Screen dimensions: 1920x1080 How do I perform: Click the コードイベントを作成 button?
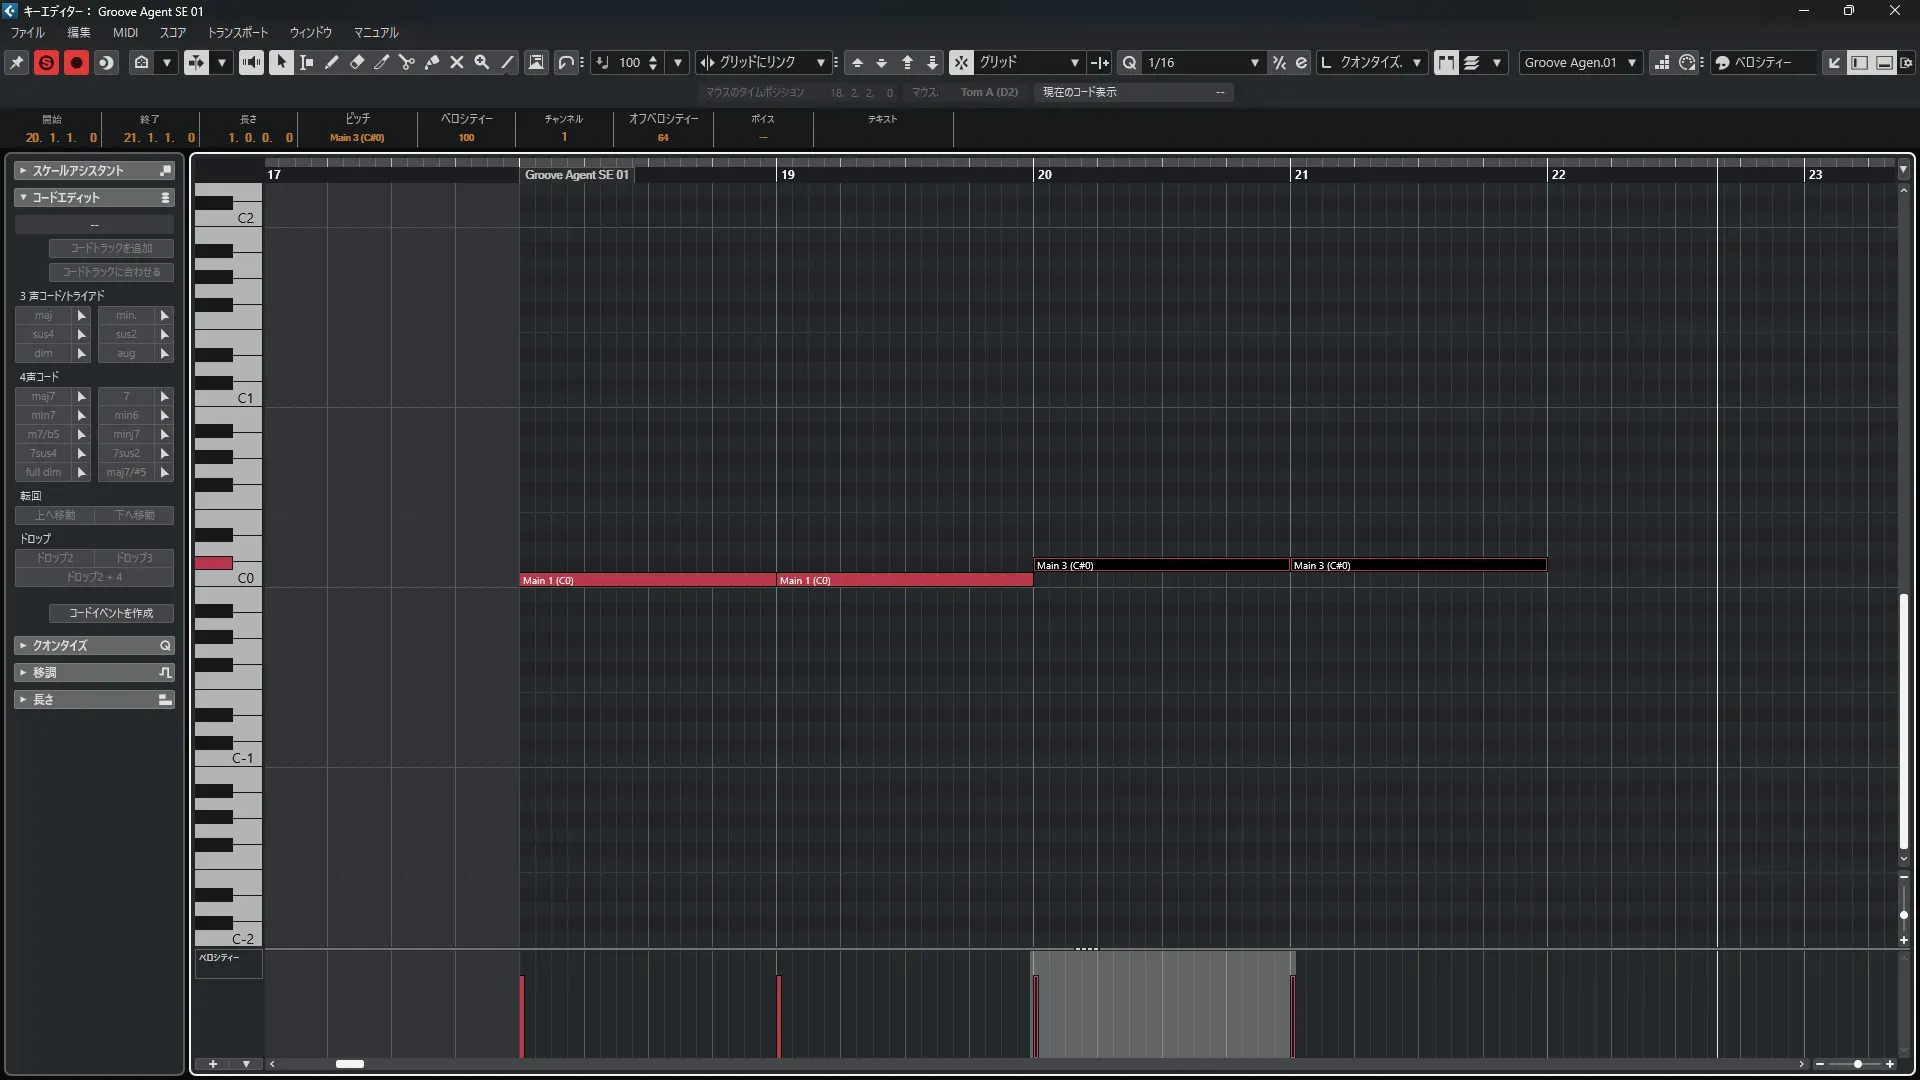click(111, 613)
